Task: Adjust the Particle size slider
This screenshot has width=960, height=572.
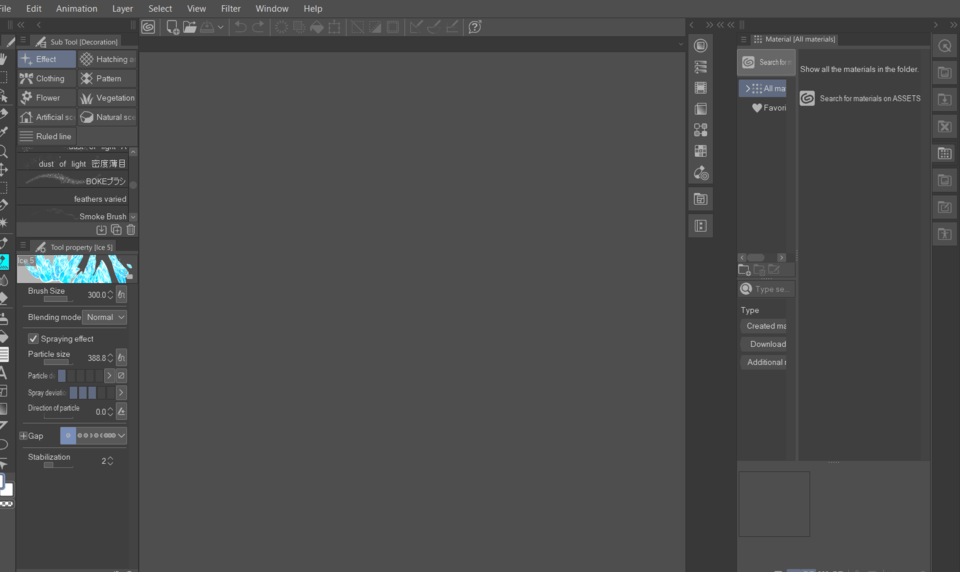Action: 56,363
